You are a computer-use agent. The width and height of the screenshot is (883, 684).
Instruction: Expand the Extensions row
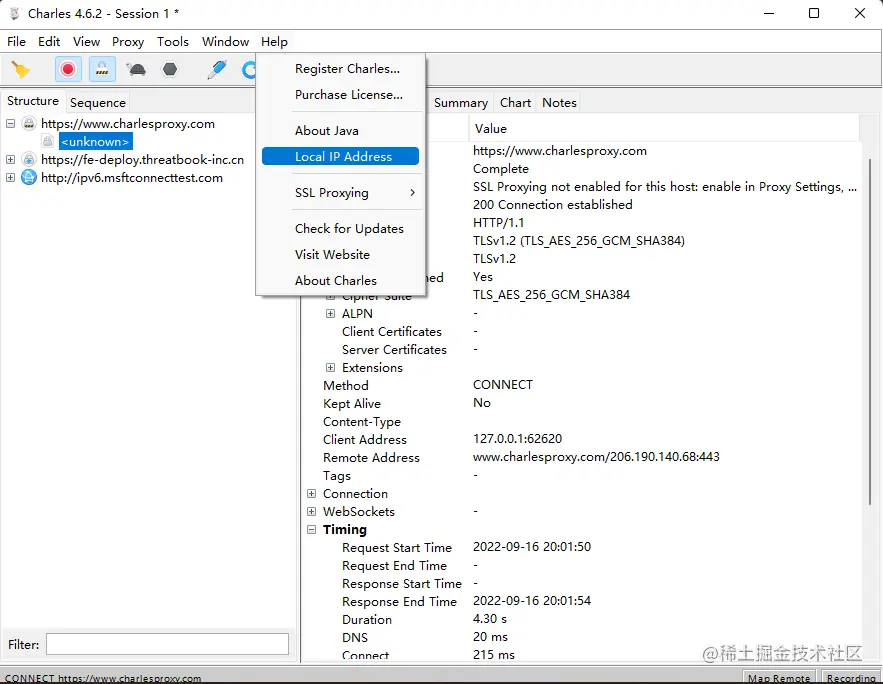[x=331, y=368]
